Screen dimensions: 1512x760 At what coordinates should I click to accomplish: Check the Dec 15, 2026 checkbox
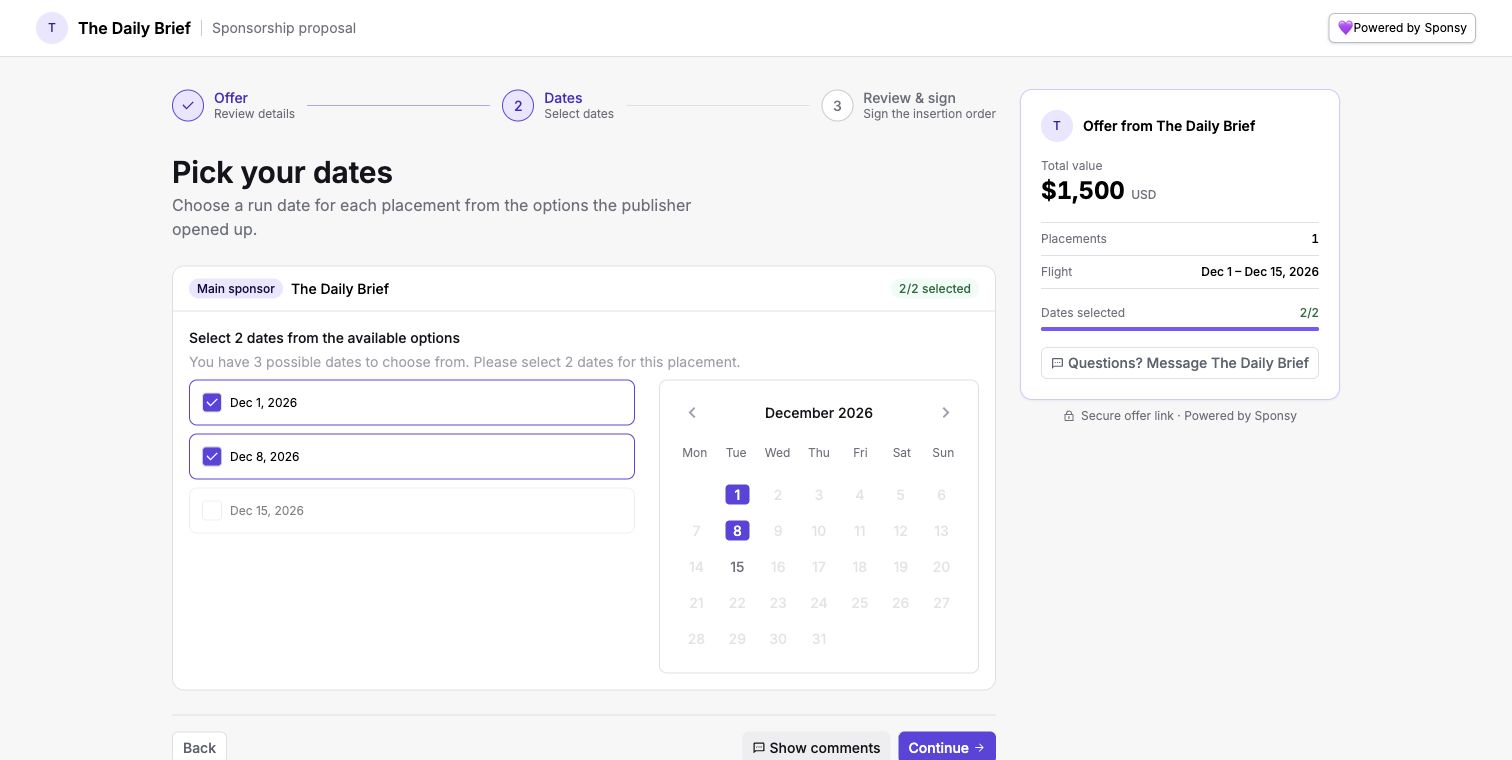point(212,511)
